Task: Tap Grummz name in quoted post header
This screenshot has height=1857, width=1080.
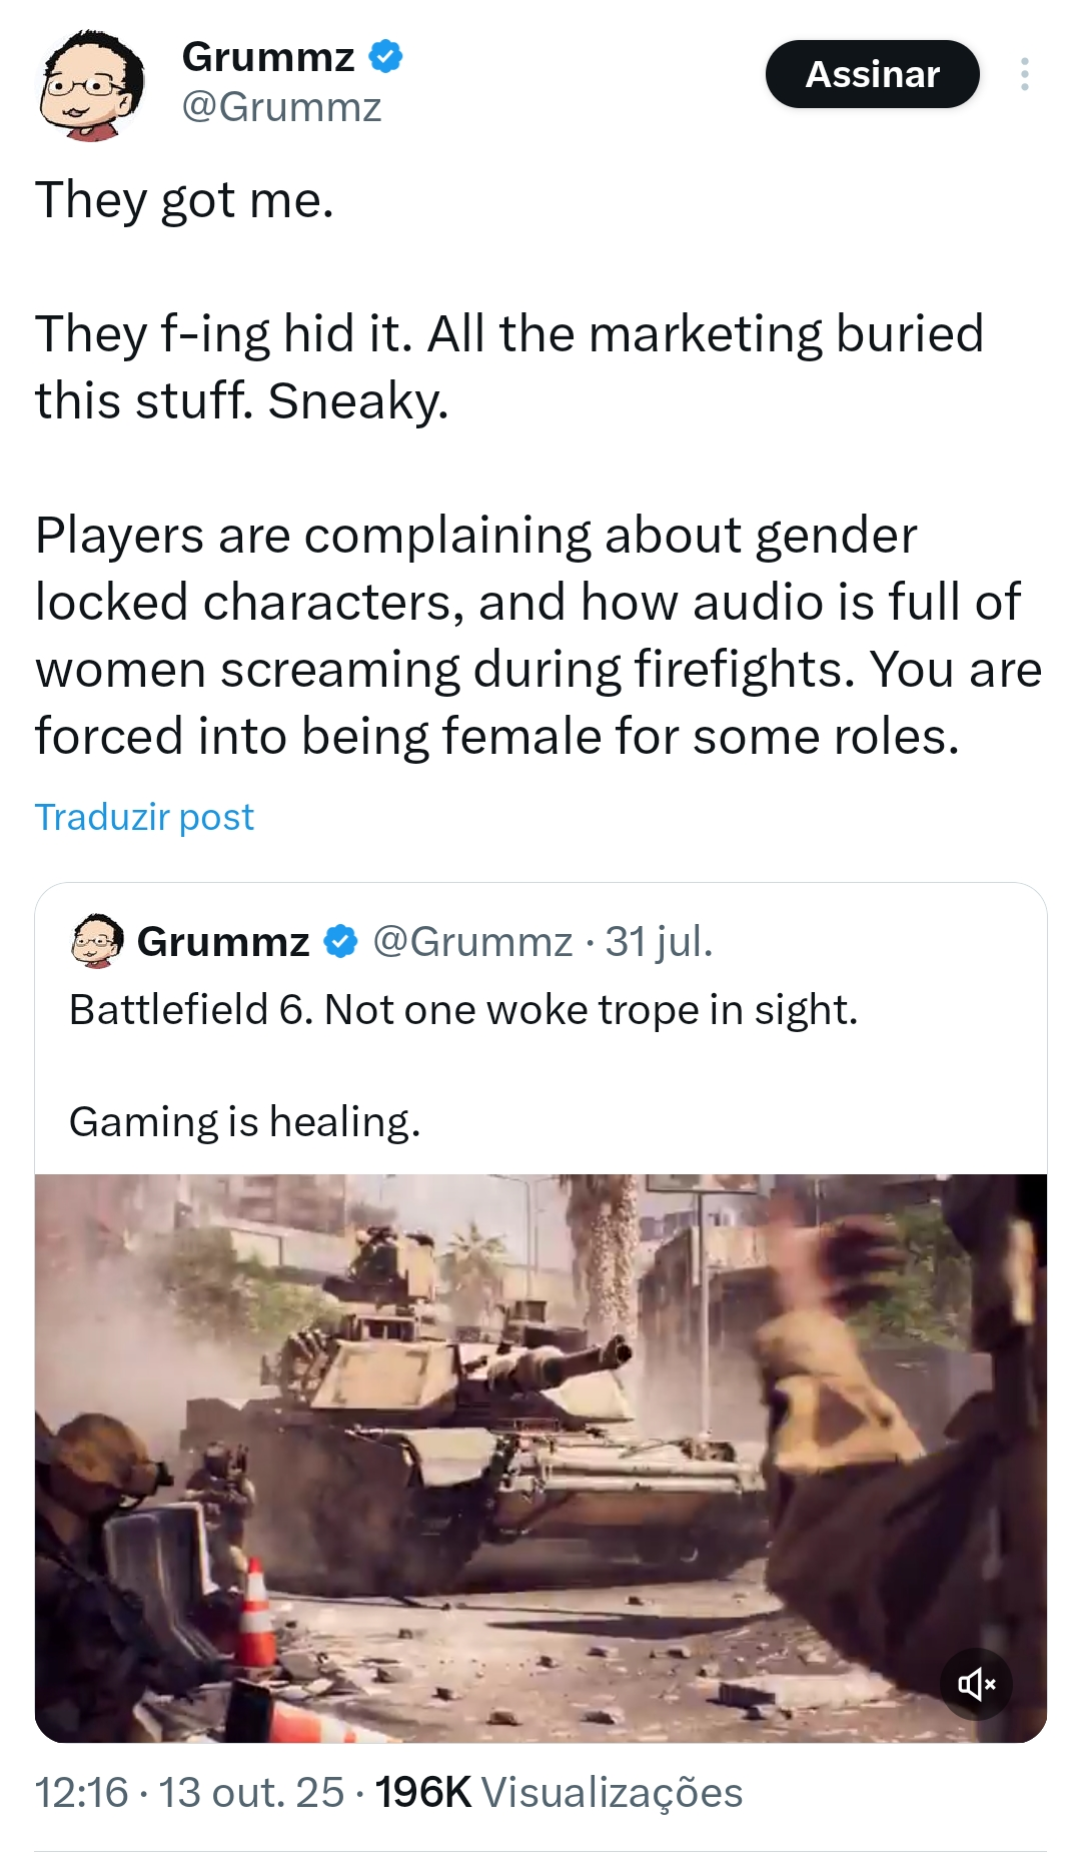Action: [x=223, y=941]
